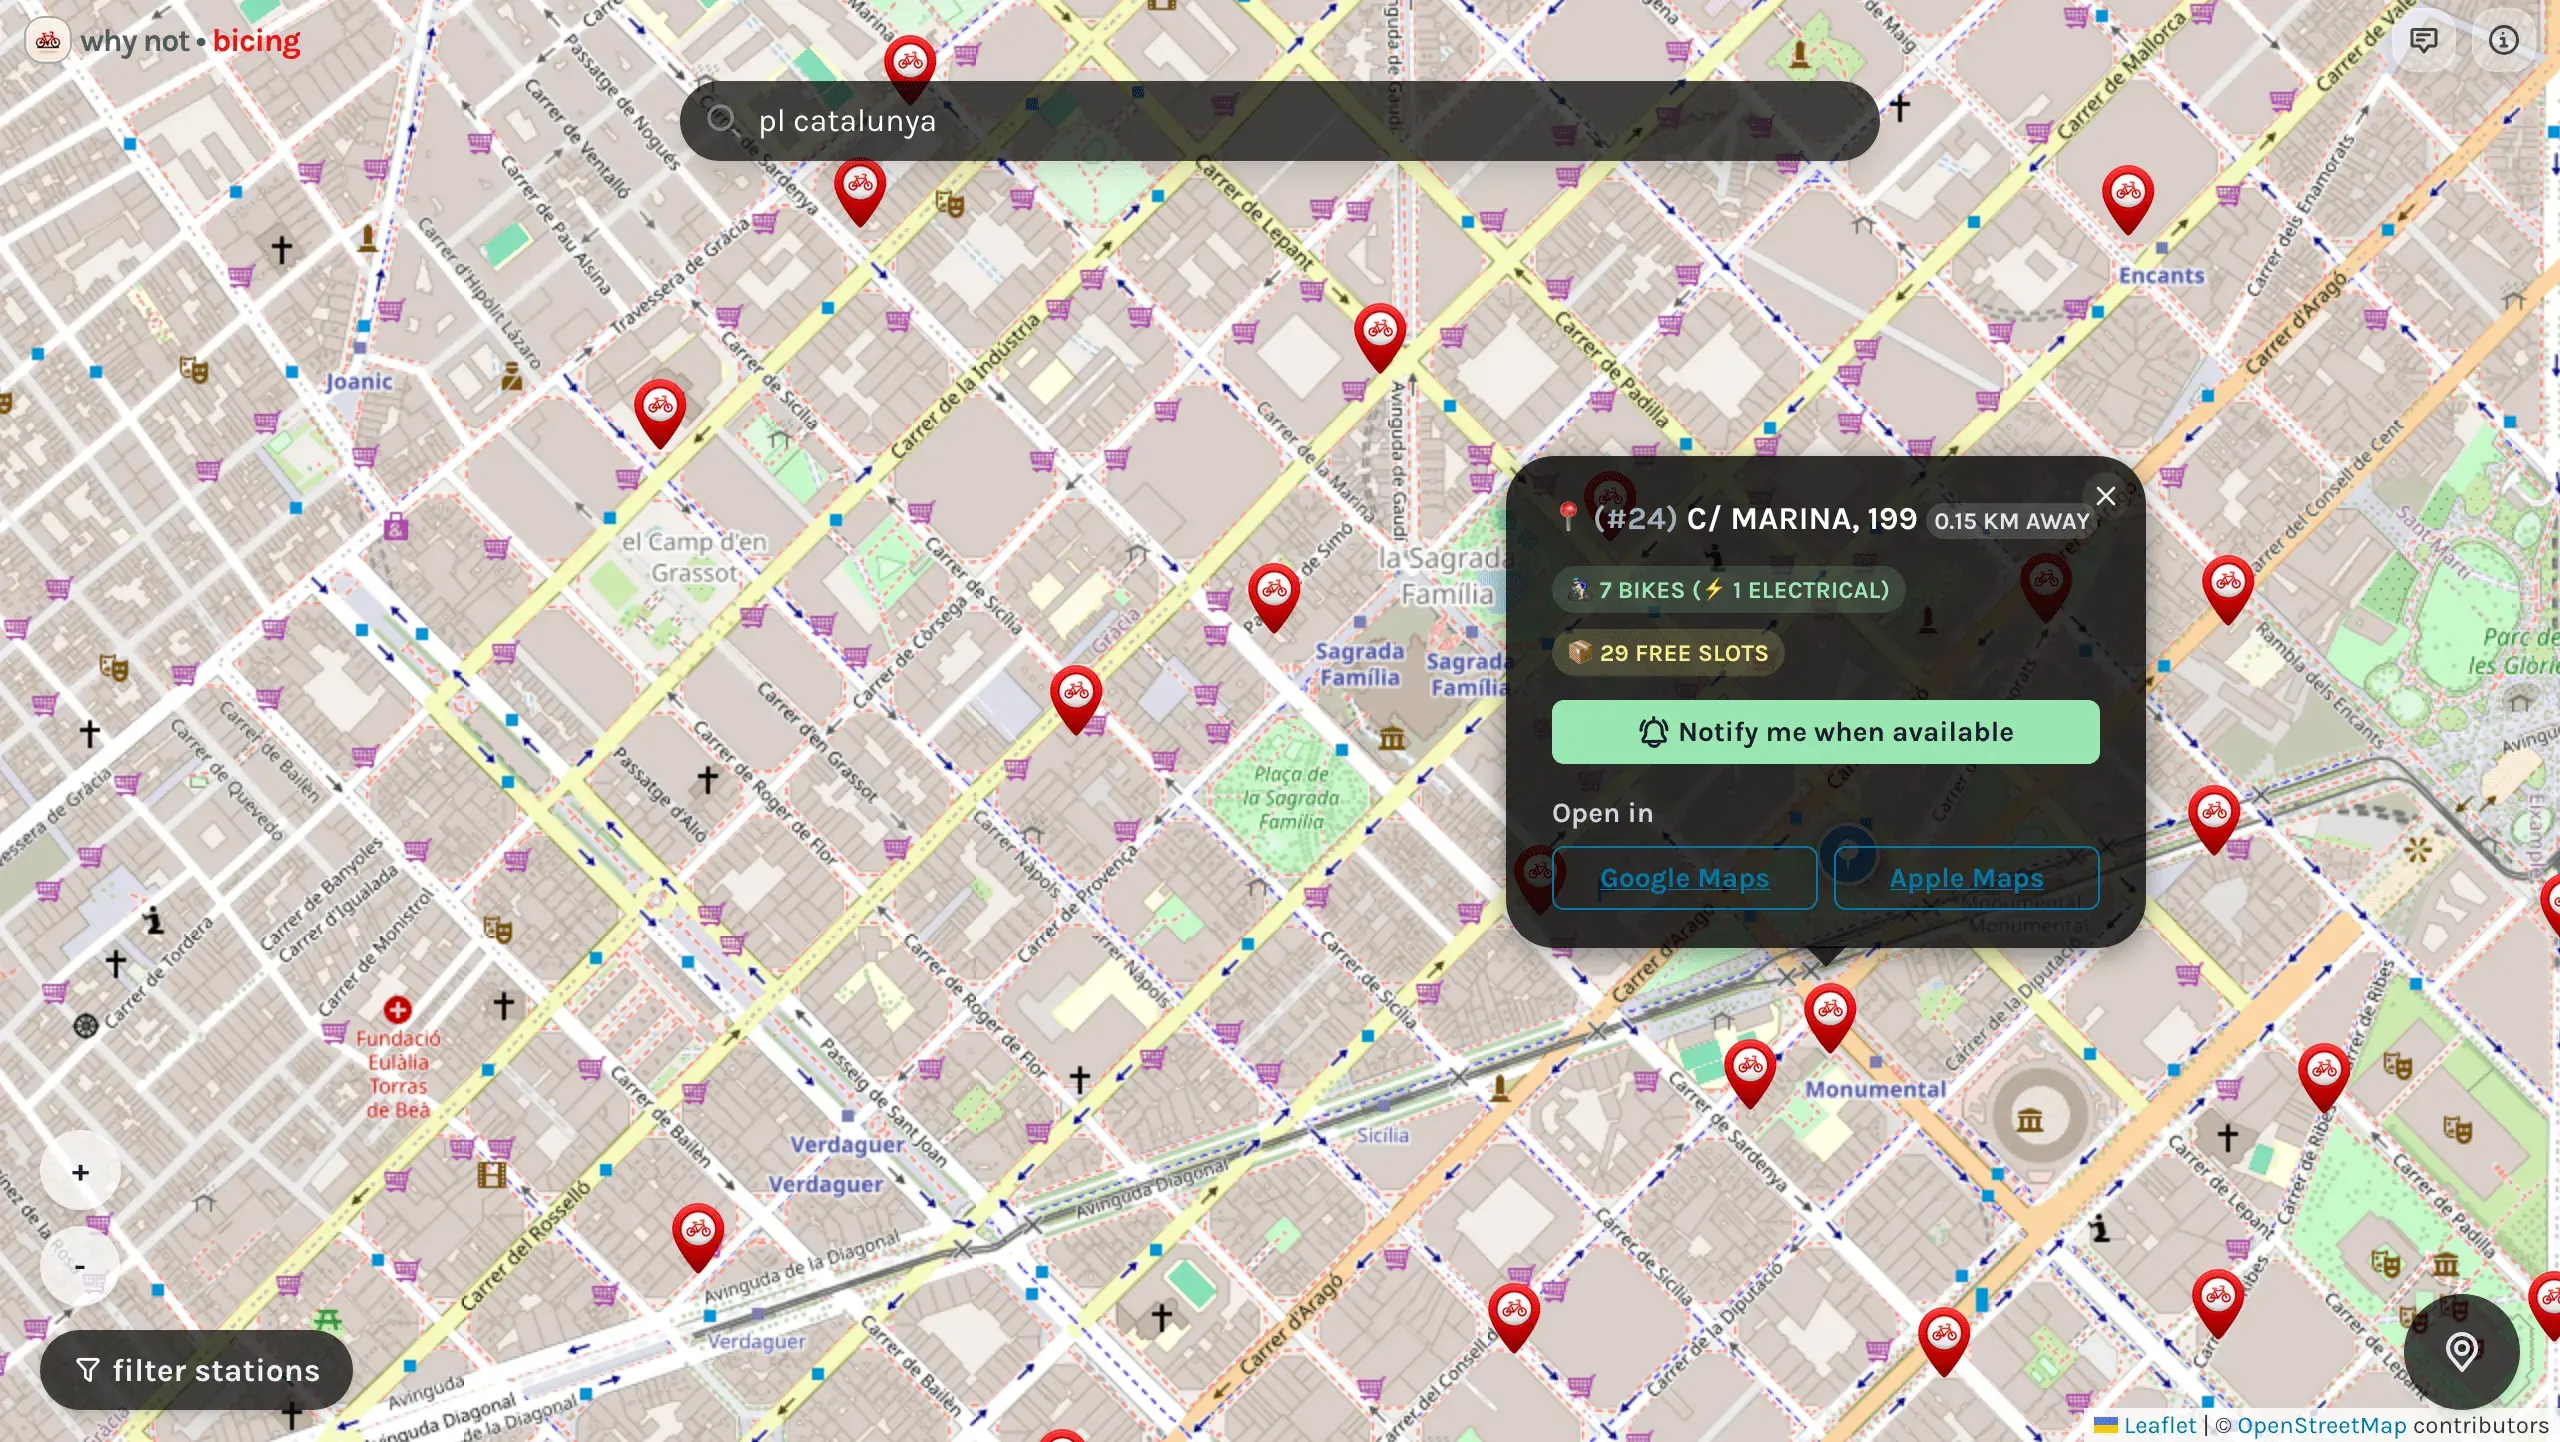This screenshot has width=2560, height=1442.
Task: Close the C/ MARINA, 199 station popup
Action: point(2106,496)
